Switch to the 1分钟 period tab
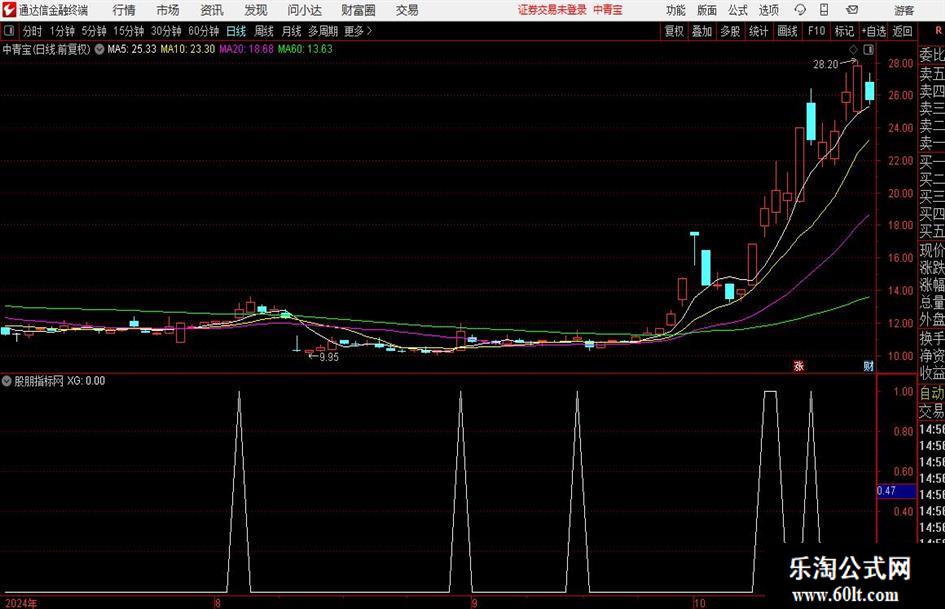Screen dimensions: 945x609 coord(61,31)
